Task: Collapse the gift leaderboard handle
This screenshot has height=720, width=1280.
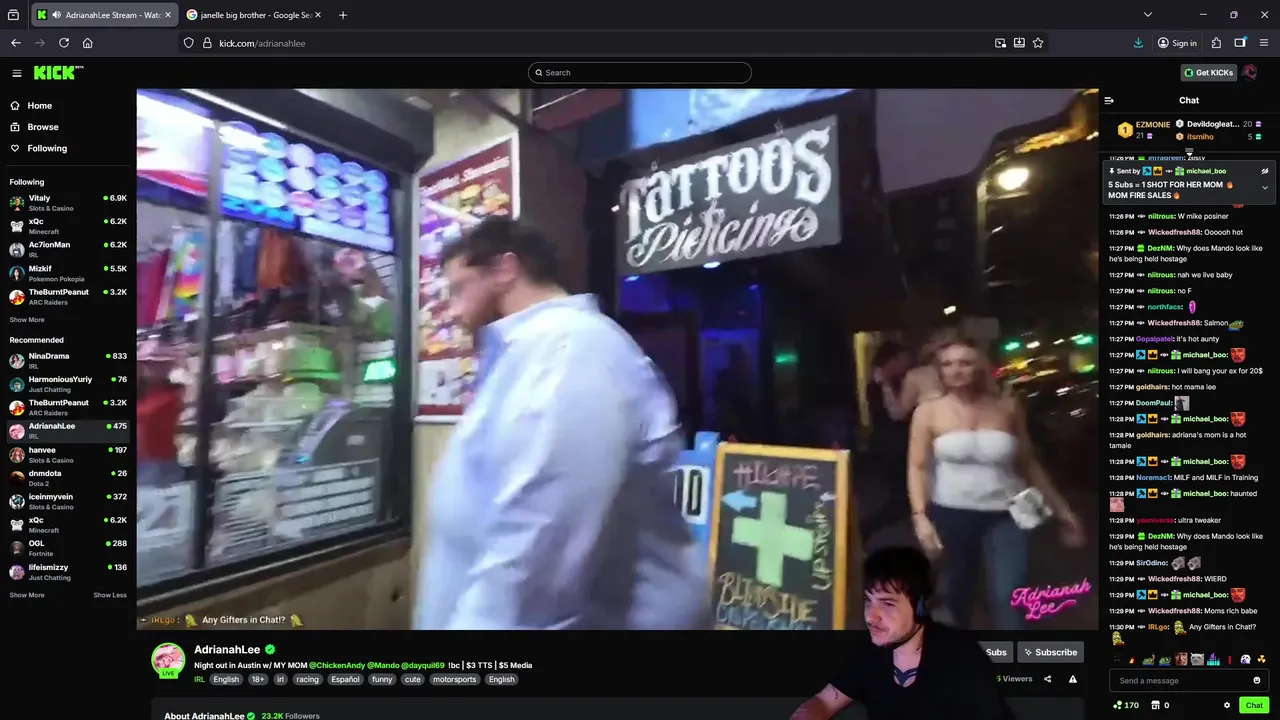Action: pyautogui.click(x=1189, y=151)
